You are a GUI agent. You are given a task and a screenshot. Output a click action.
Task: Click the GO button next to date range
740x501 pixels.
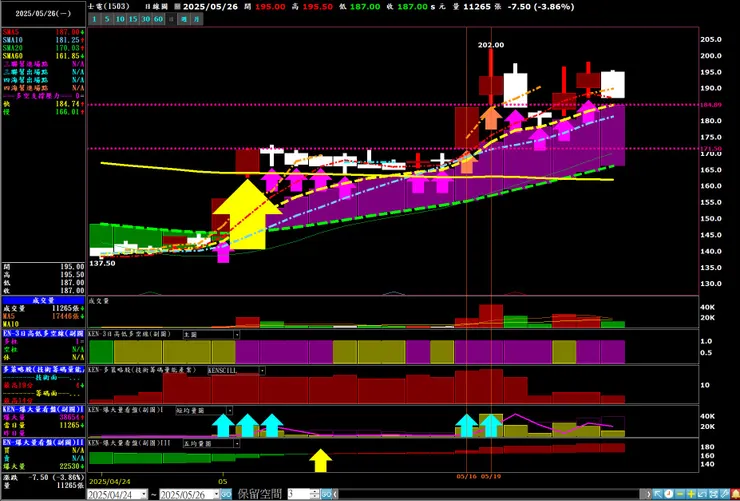point(226,494)
